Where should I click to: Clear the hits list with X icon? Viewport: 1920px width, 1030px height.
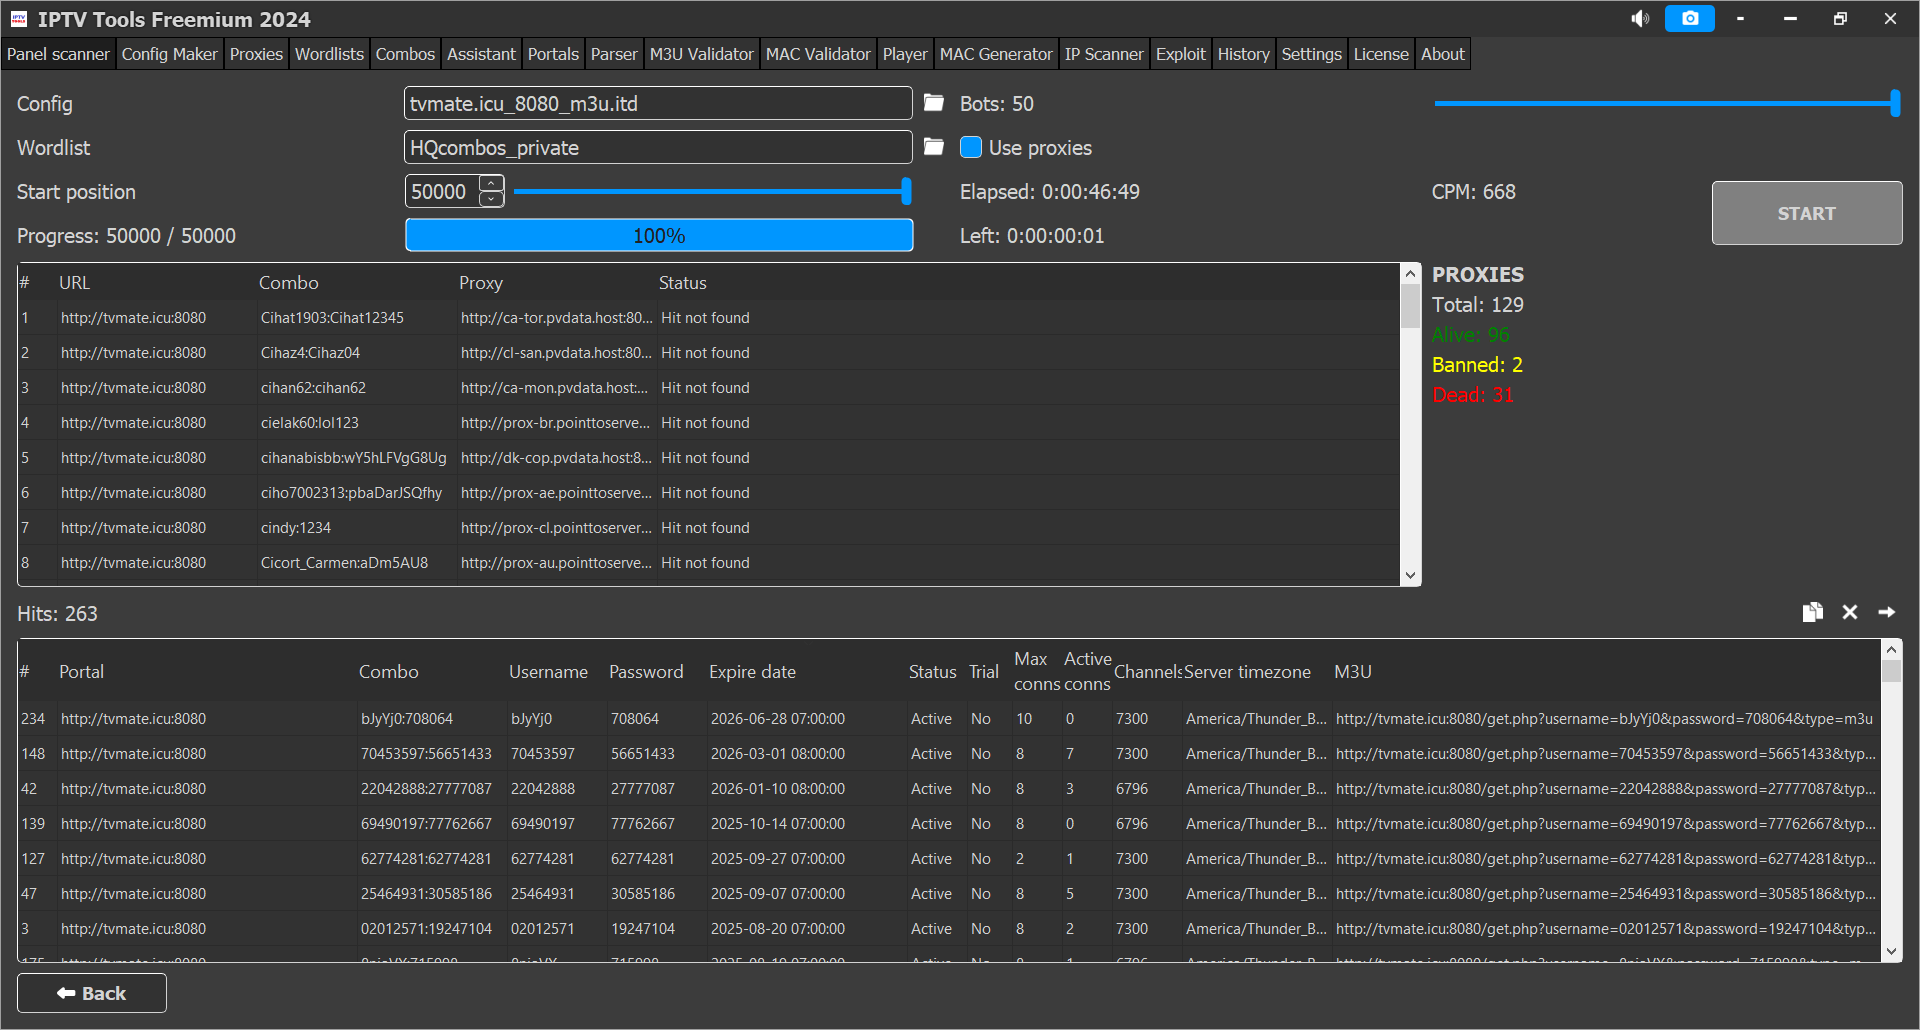pos(1850,612)
